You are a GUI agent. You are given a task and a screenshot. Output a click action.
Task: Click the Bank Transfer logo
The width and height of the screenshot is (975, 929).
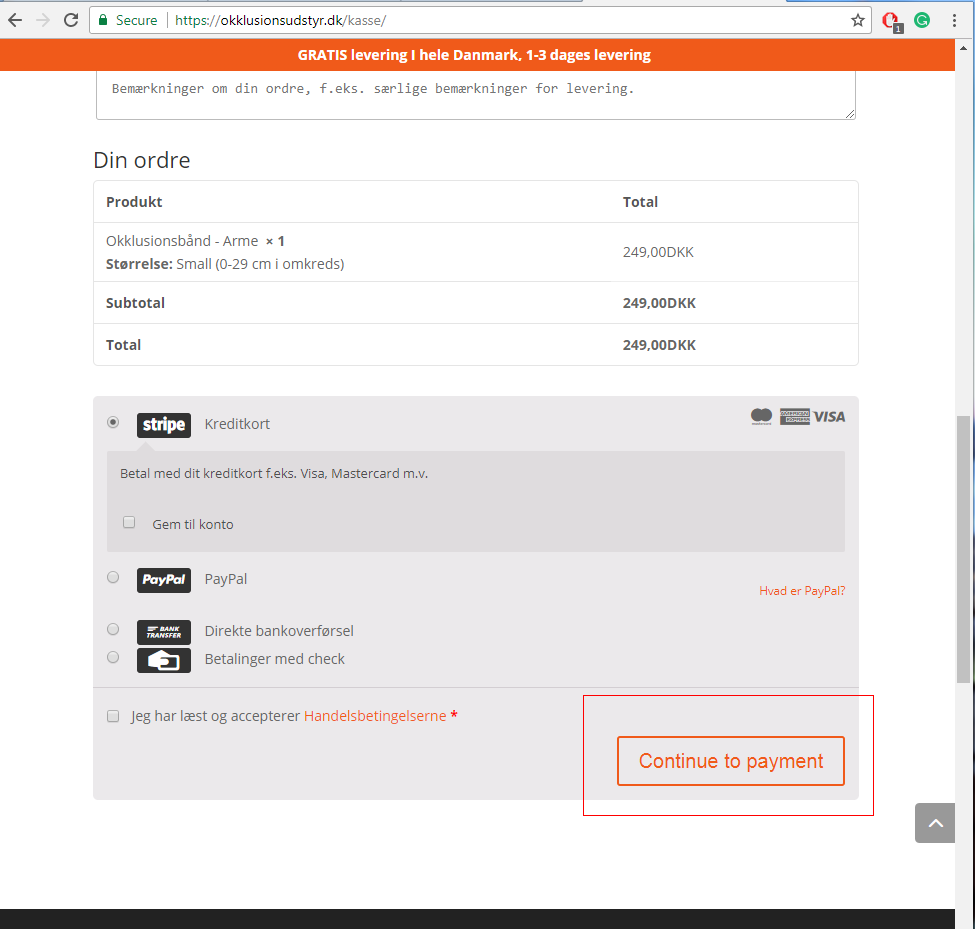pyautogui.click(x=164, y=632)
